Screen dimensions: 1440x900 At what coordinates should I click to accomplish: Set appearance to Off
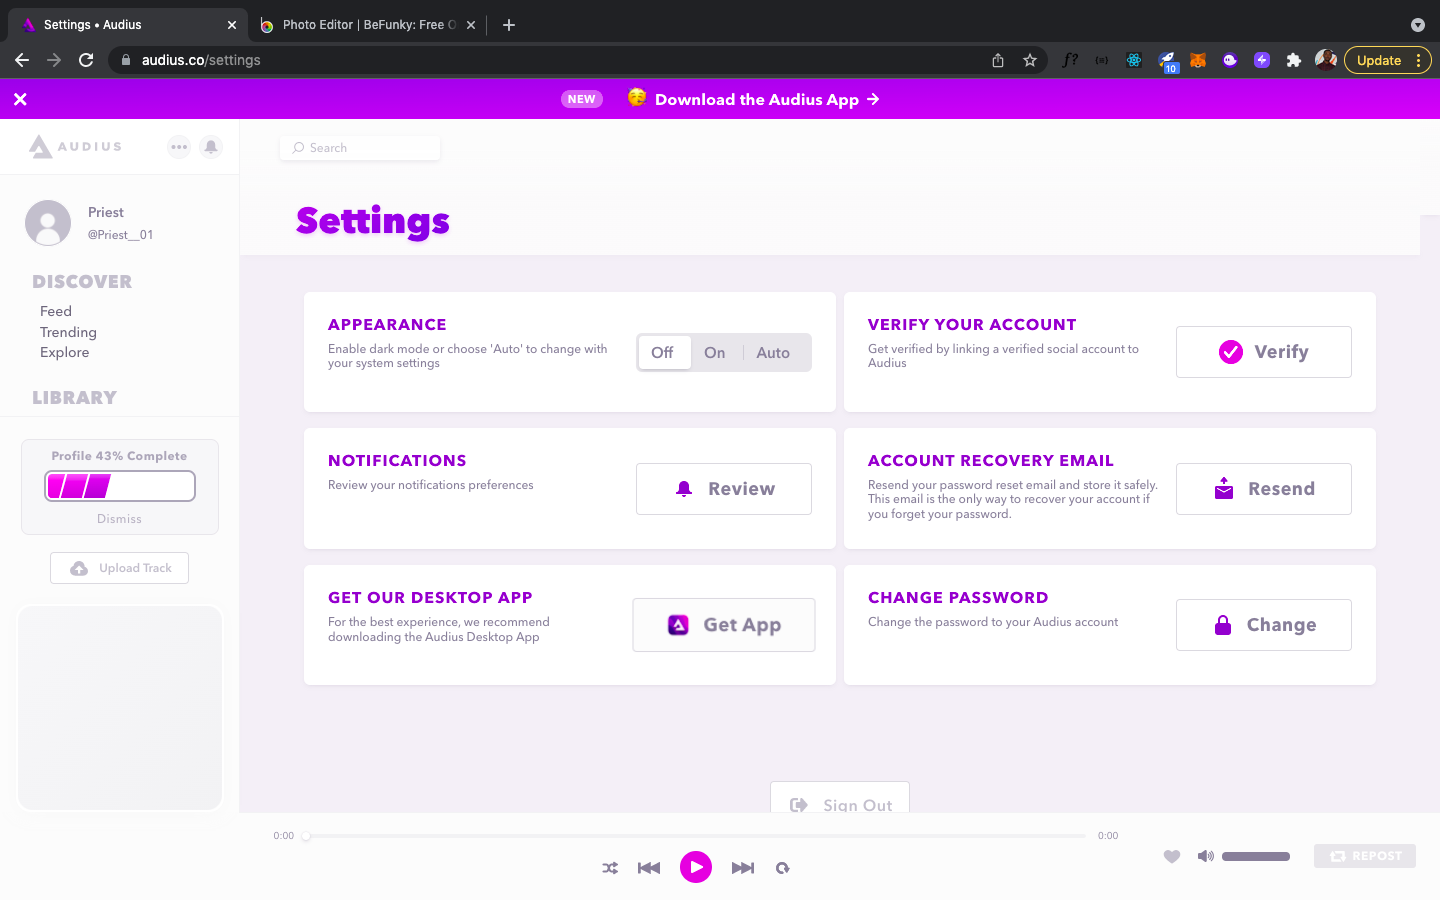click(x=663, y=352)
